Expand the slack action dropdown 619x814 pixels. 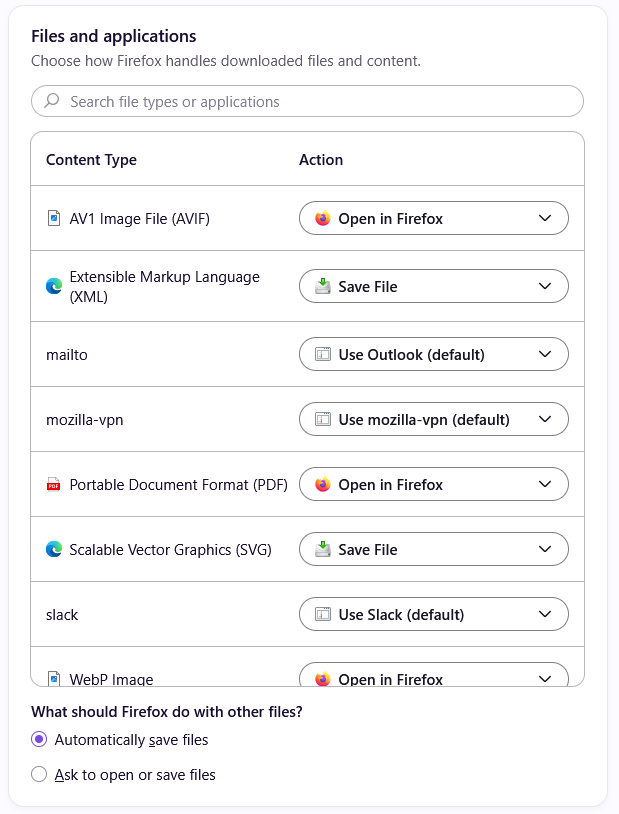click(x=434, y=614)
